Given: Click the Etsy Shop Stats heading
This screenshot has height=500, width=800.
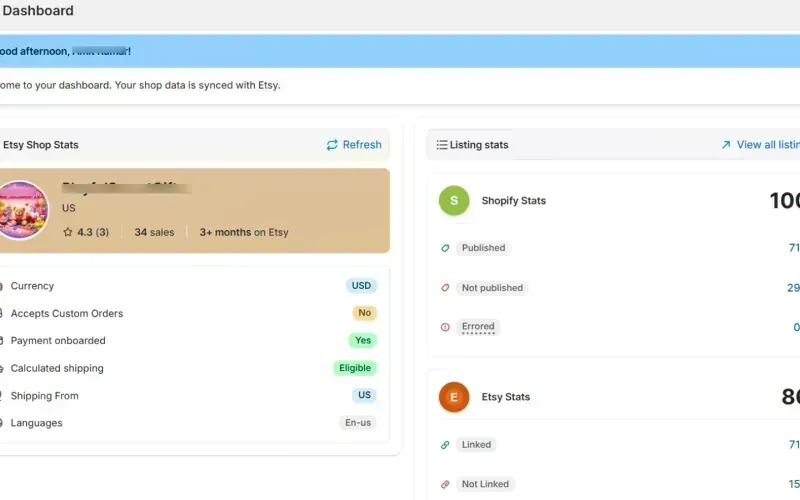Looking at the screenshot, I should 41,145.
